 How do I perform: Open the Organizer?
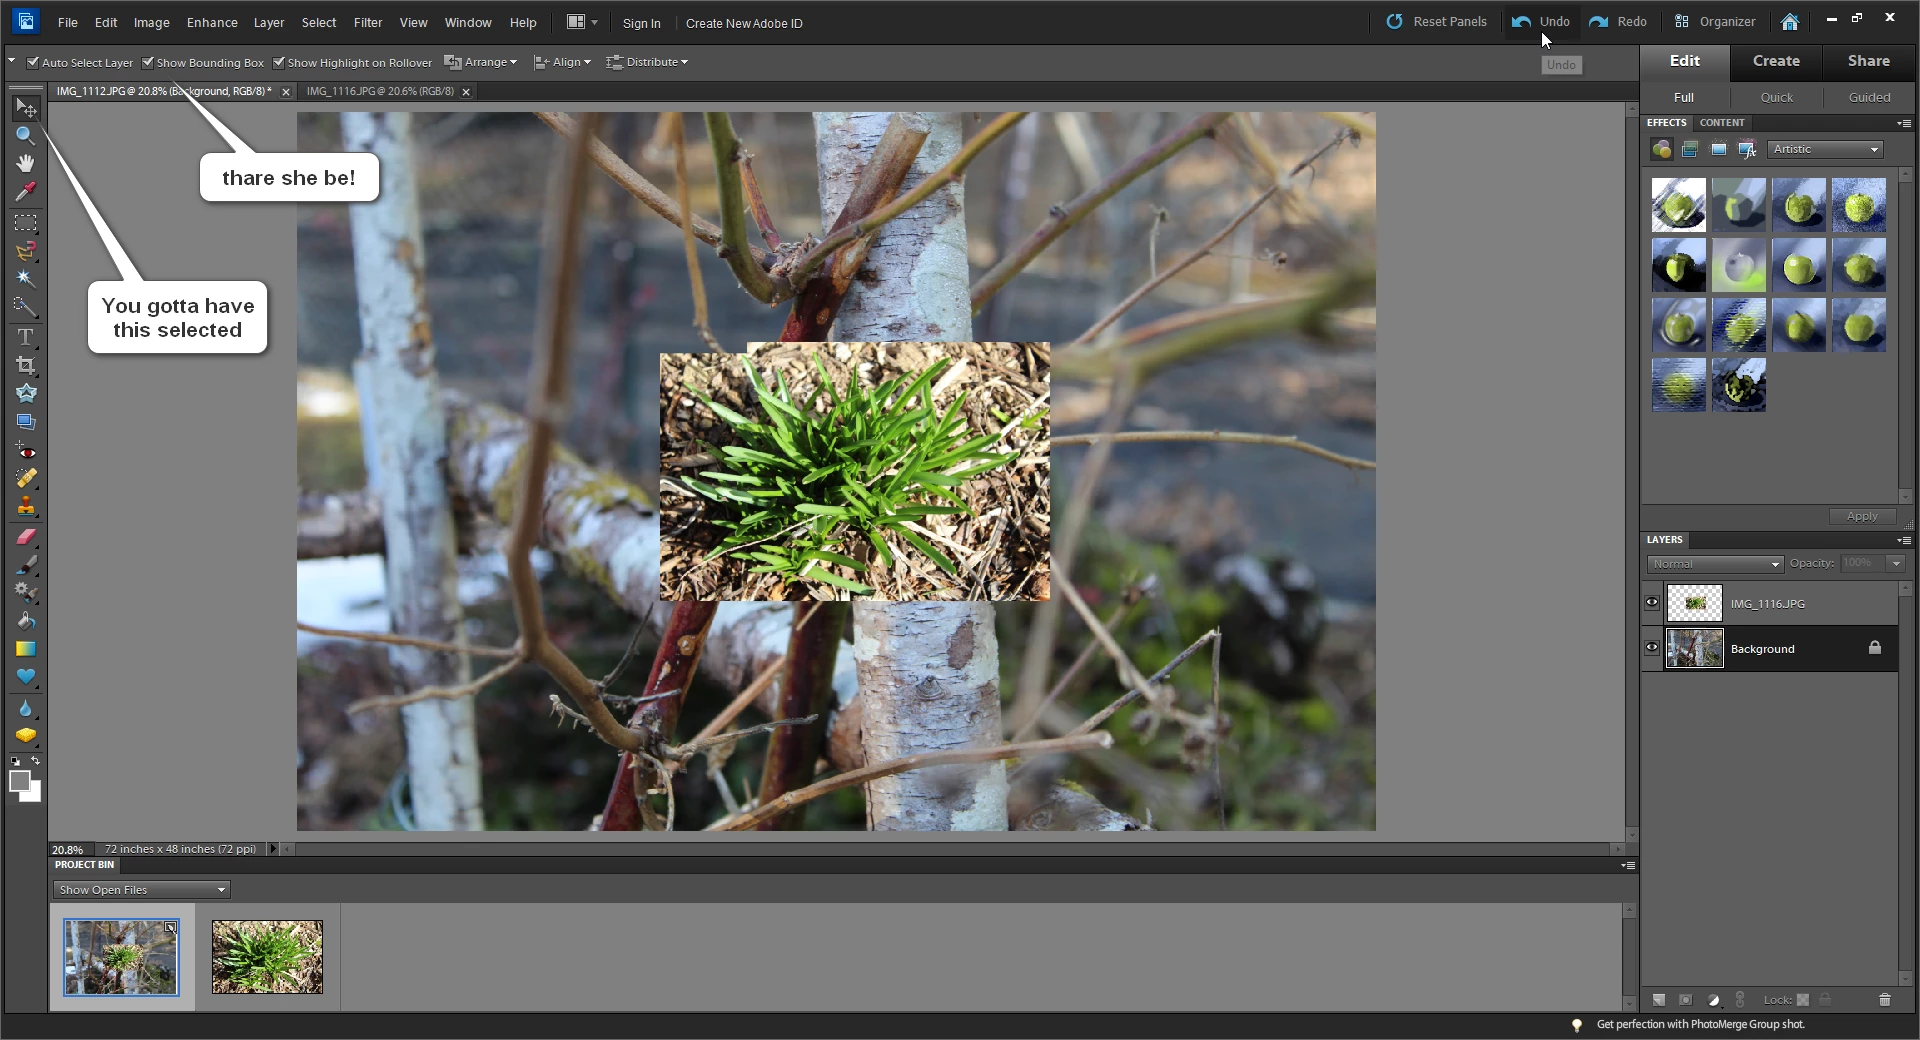click(x=1715, y=22)
